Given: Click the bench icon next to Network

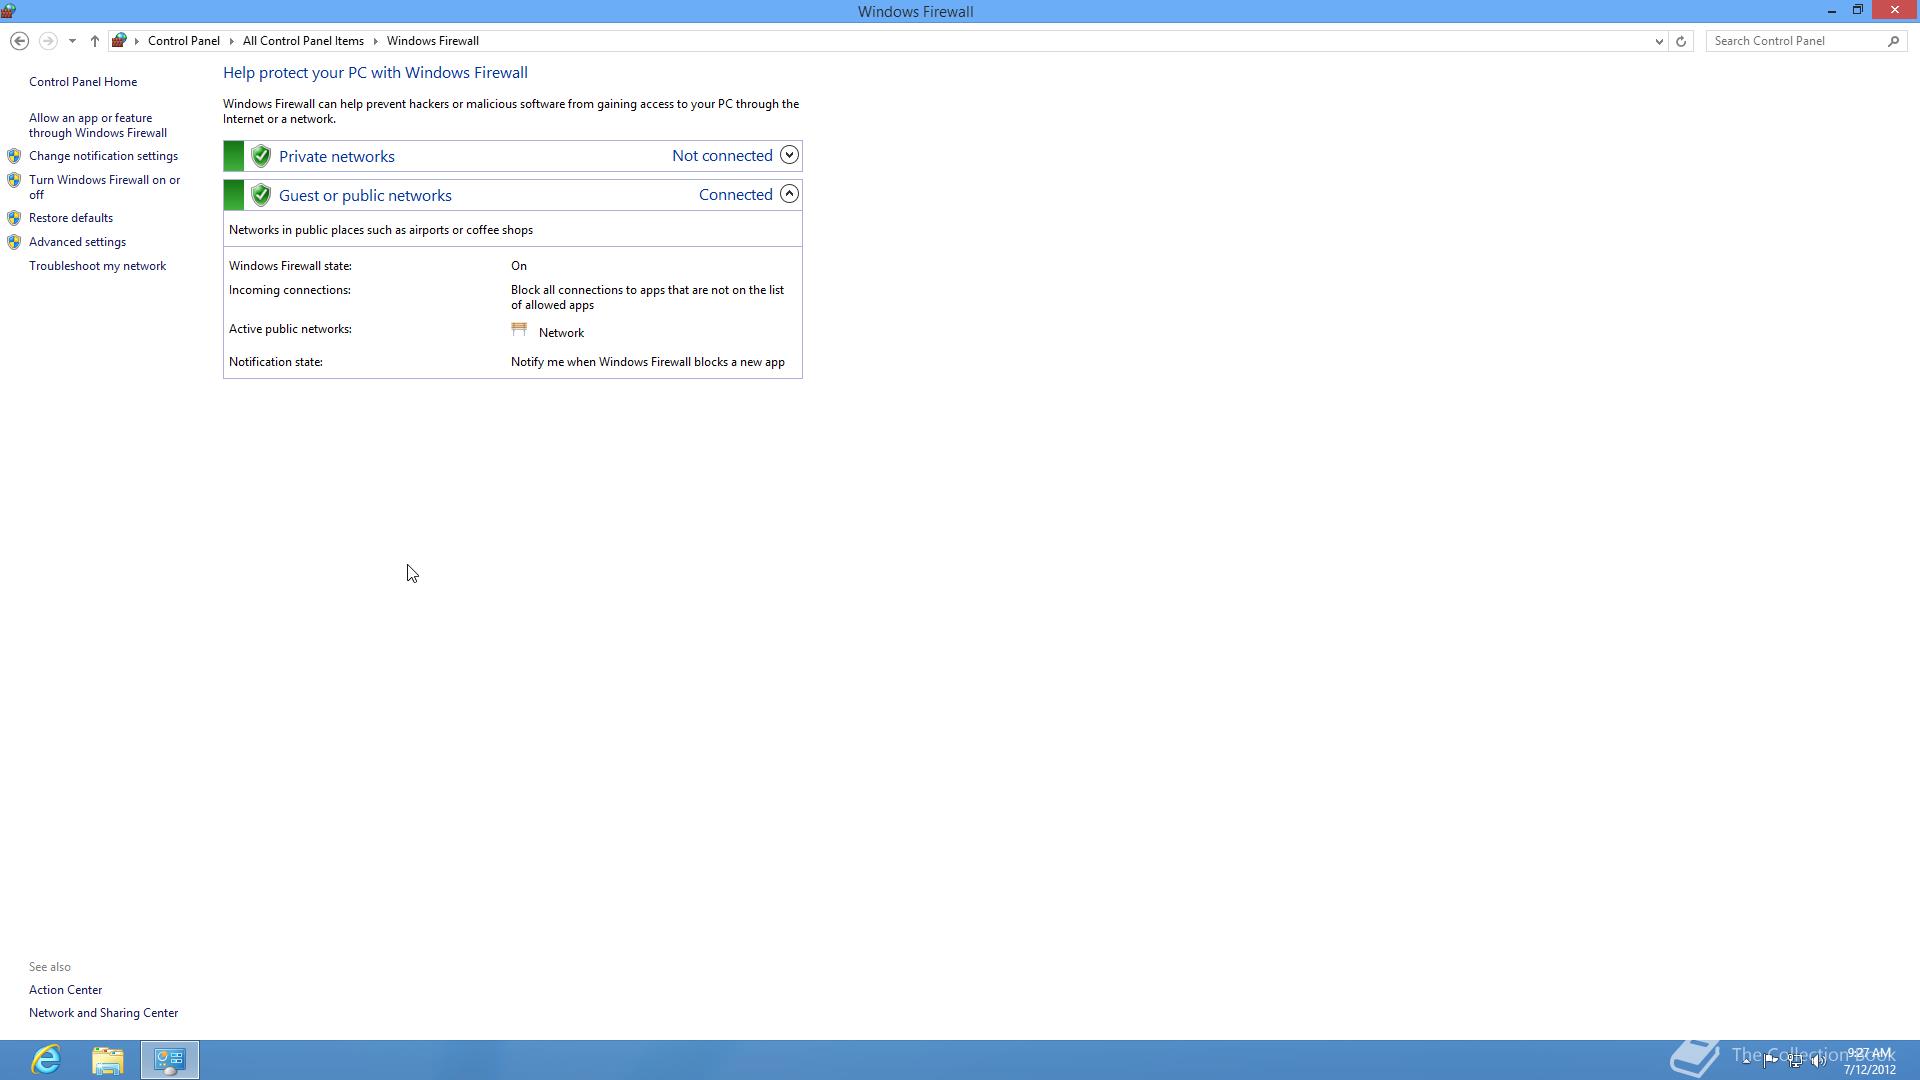Looking at the screenshot, I should [519, 329].
